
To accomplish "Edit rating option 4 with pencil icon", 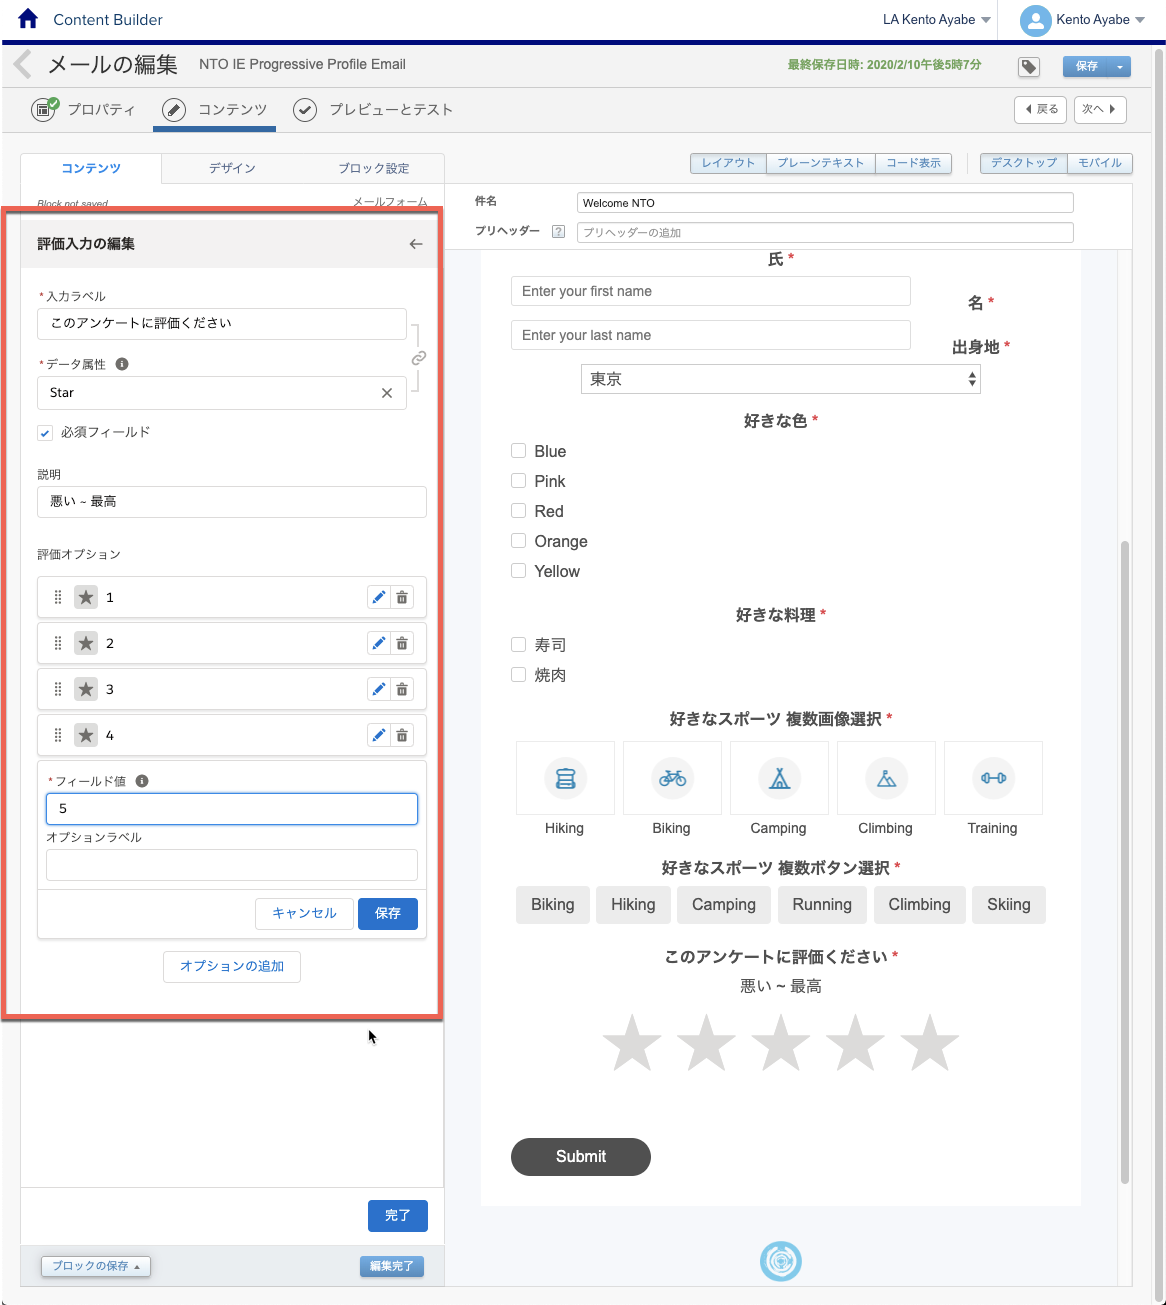I will coord(378,735).
